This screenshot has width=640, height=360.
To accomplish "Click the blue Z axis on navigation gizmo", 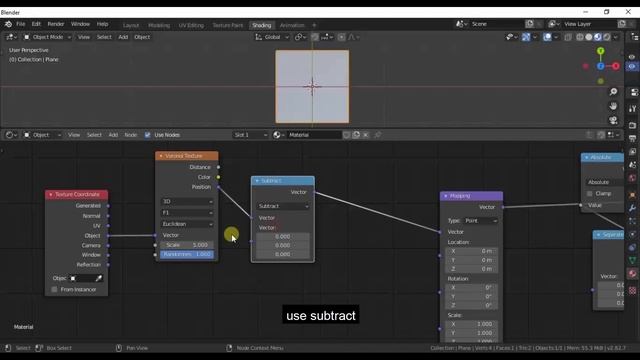I will (x=600, y=66).
